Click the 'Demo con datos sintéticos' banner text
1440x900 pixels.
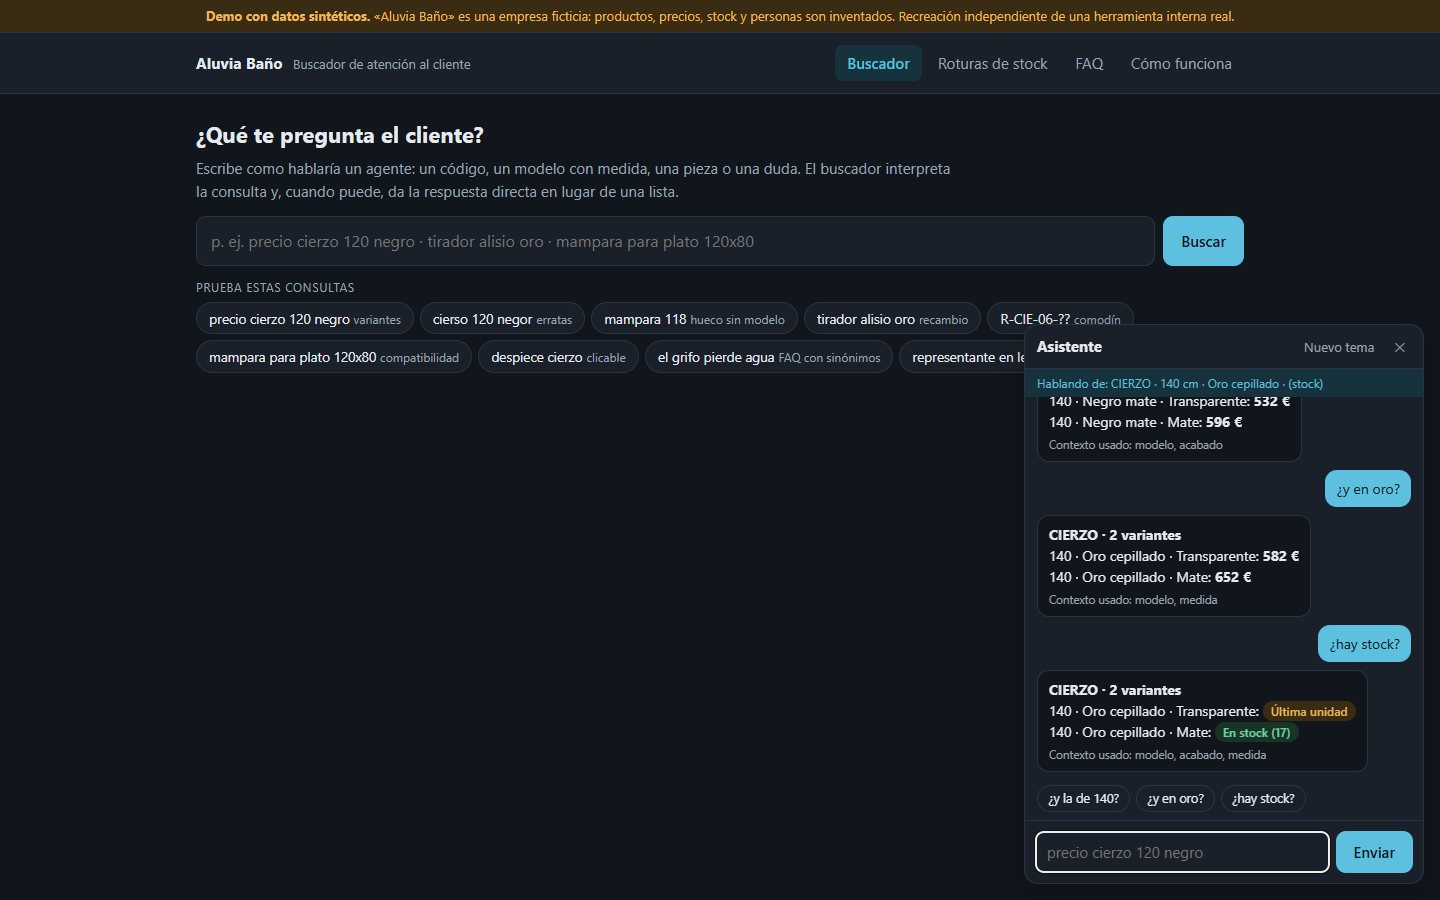720,16
